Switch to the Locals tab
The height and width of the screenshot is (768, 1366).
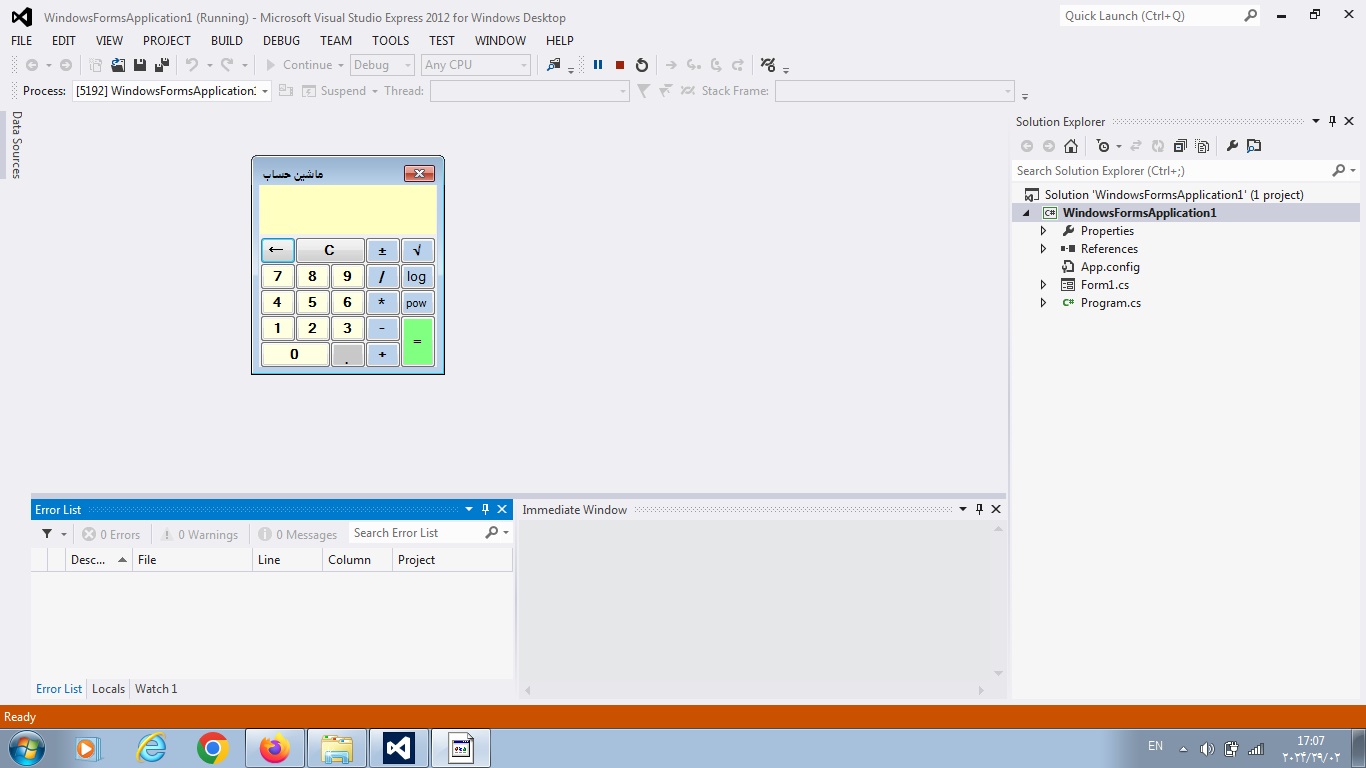[108, 689]
